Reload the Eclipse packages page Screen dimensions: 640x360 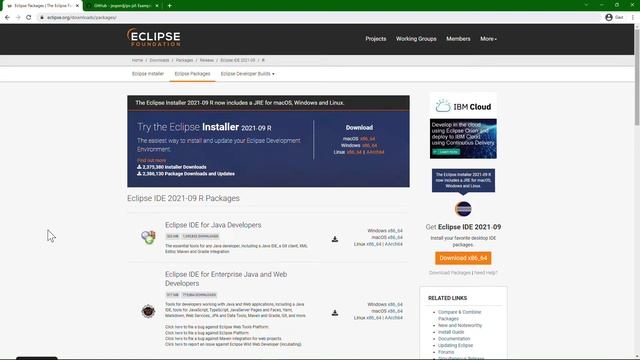pyautogui.click(x=29, y=18)
